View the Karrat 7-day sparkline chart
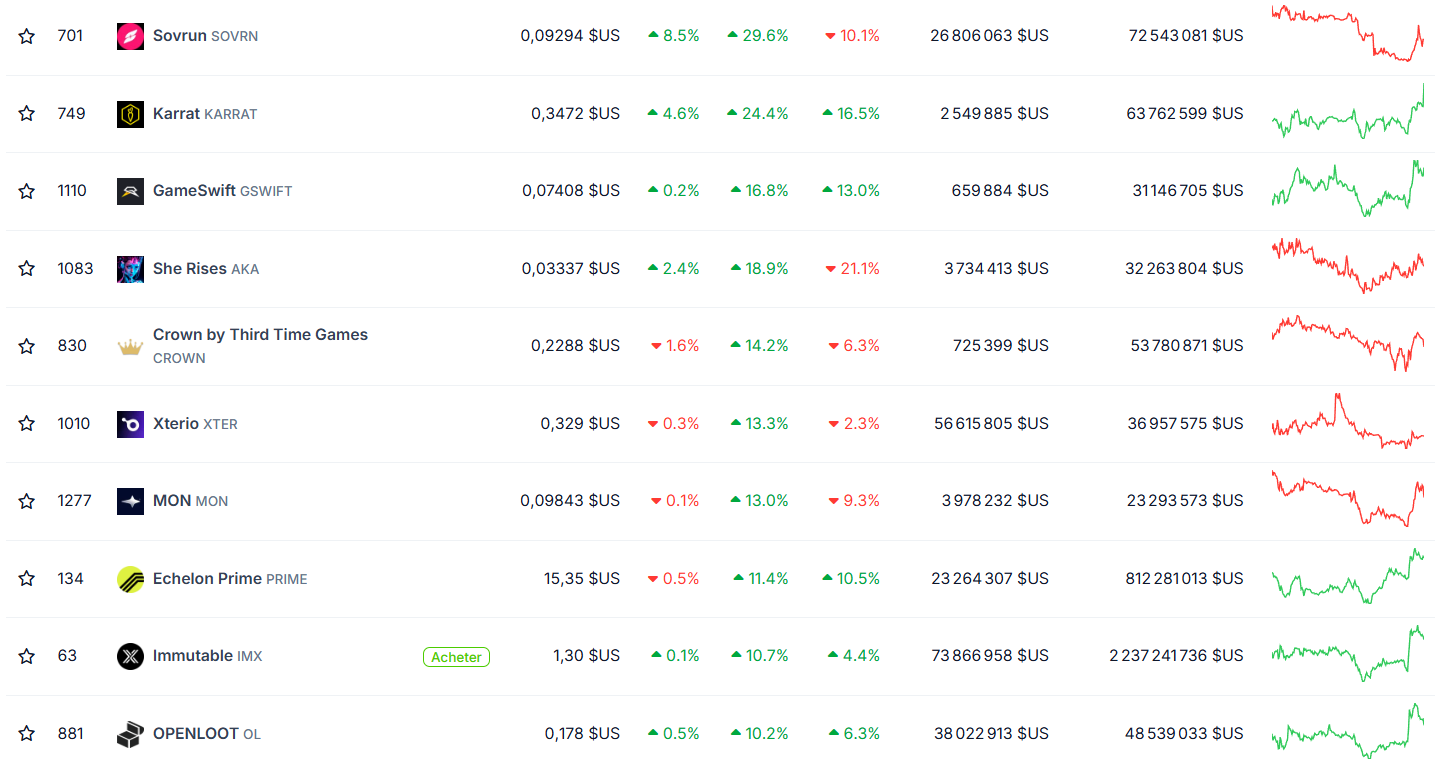 click(1348, 113)
